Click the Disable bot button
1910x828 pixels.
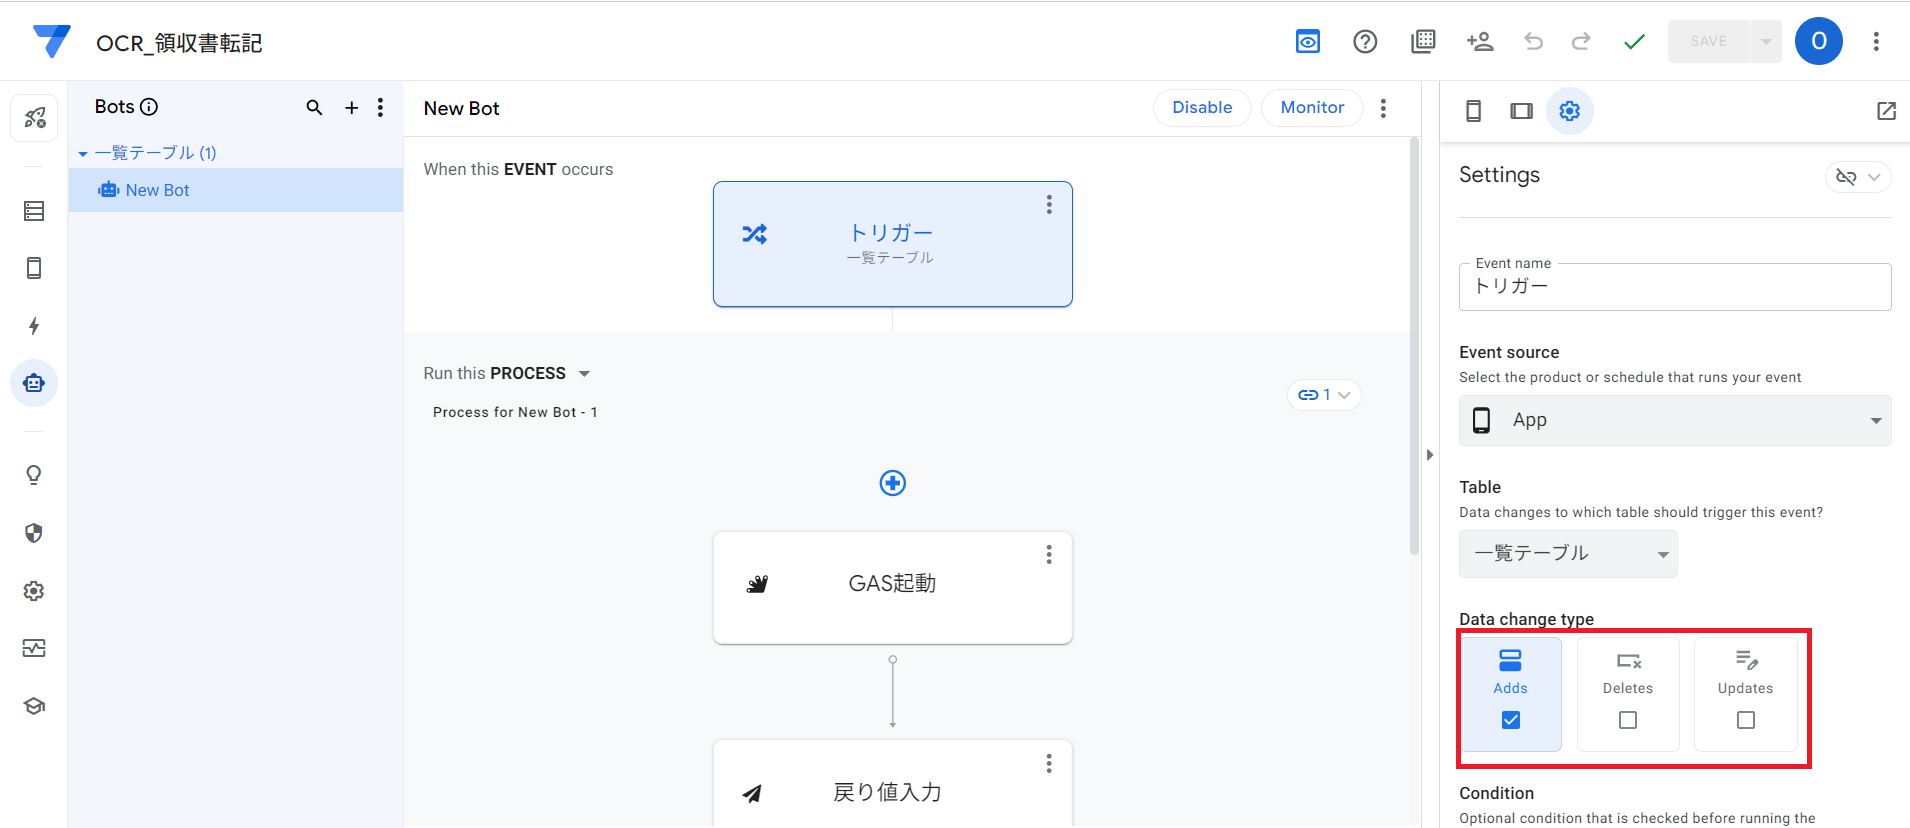(1202, 108)
